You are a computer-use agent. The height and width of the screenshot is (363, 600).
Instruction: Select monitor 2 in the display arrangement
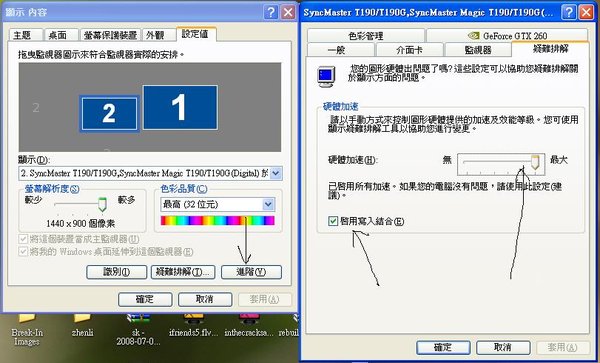tap(109, 114)
